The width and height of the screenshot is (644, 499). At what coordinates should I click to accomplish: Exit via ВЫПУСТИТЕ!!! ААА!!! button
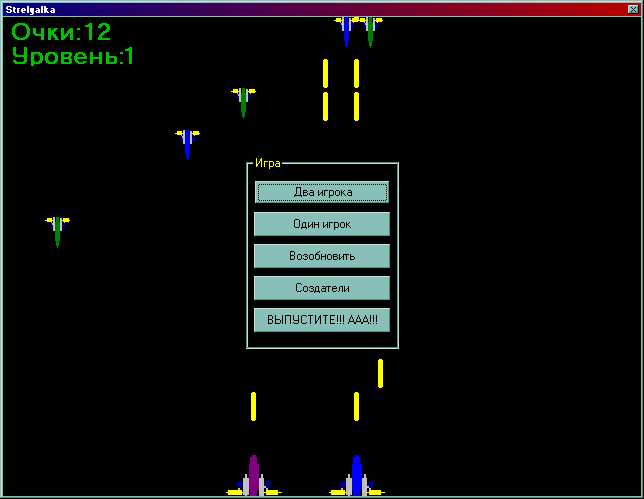(x=322, y=320)
